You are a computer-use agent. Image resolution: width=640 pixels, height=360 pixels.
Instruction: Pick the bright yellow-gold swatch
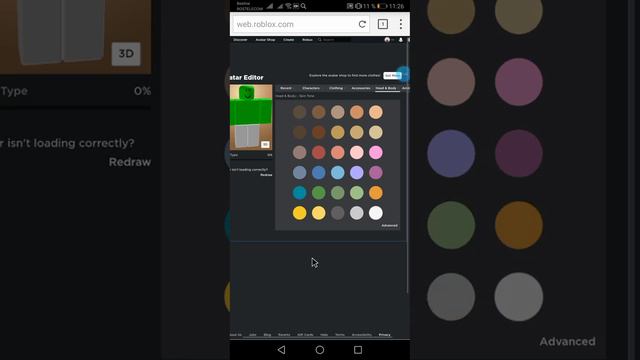tap(299, 213)
